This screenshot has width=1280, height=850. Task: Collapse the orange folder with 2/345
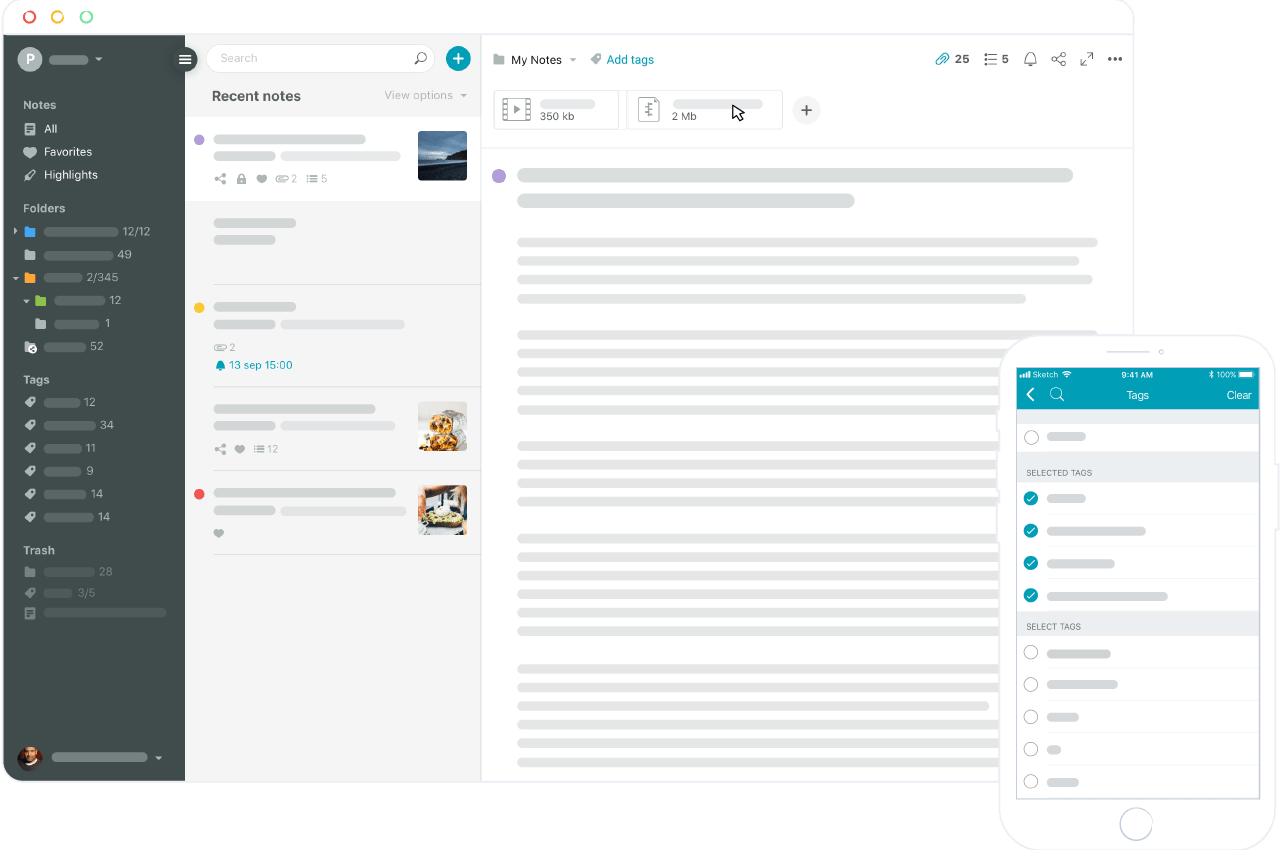[16, 278]
